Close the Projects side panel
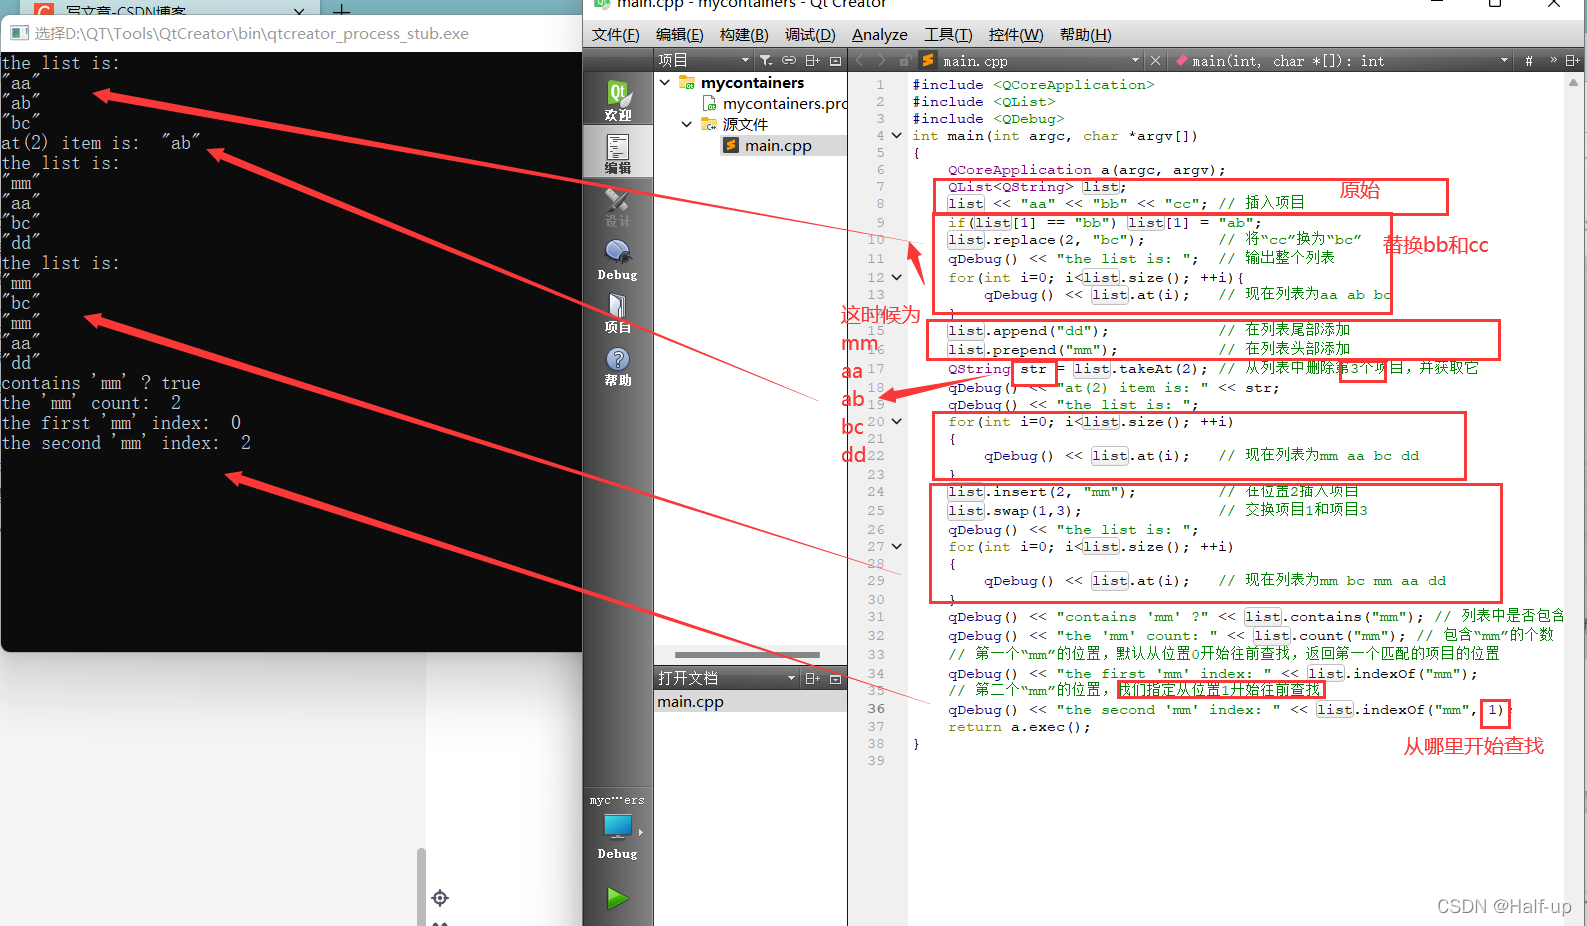1587x926 pixels. (836, 61)
